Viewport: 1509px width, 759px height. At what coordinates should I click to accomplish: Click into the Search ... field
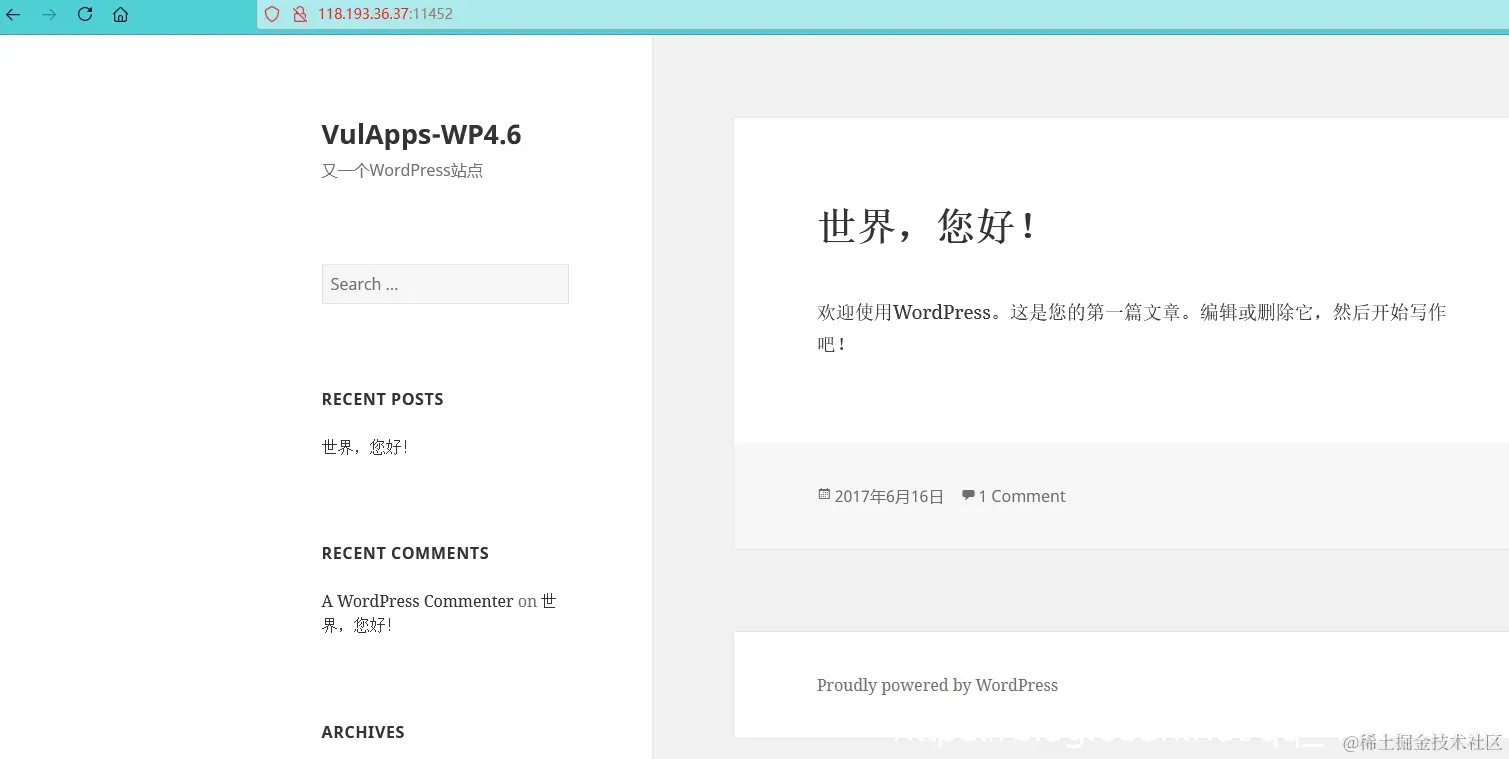tap(445, 284)
